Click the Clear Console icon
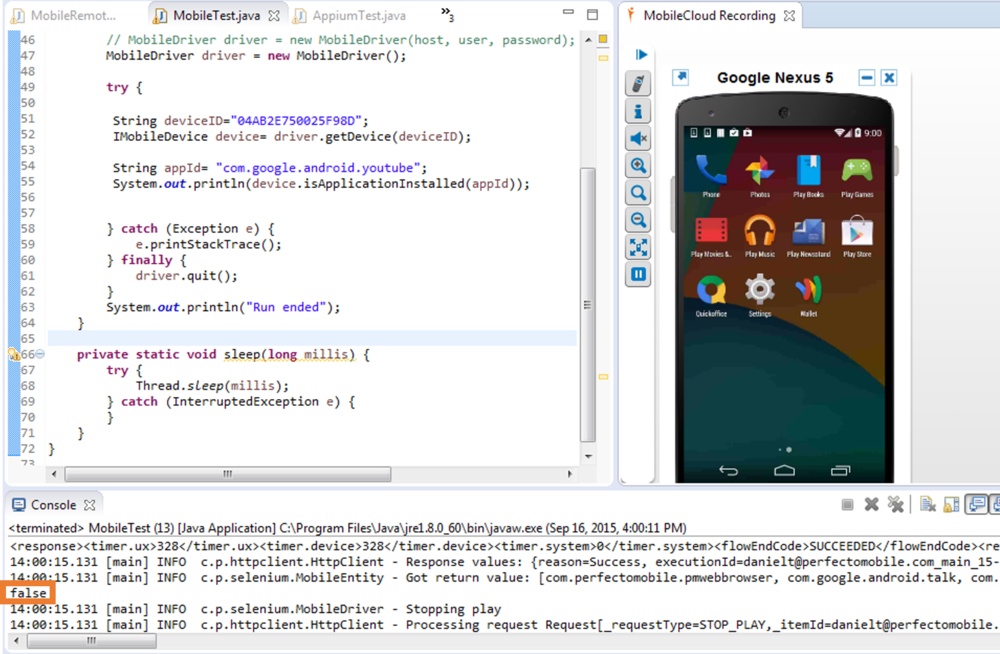This screenshot has height=654, width=1000. [927, 505]
